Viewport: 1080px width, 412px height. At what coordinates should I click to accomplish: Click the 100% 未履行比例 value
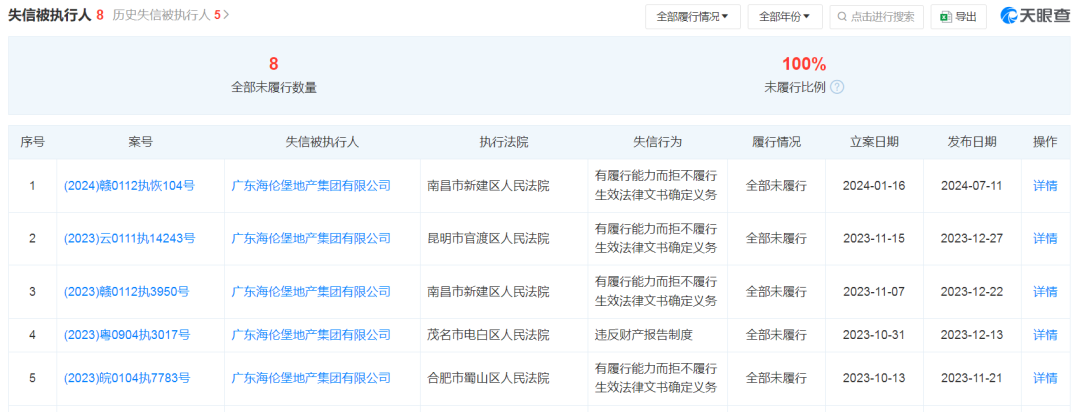click(x=804, y=64)
